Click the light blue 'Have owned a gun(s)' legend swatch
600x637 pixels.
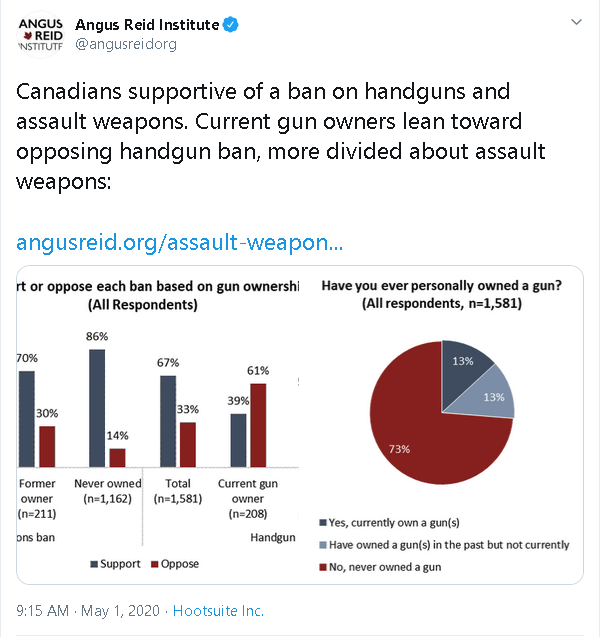point(322,545)
